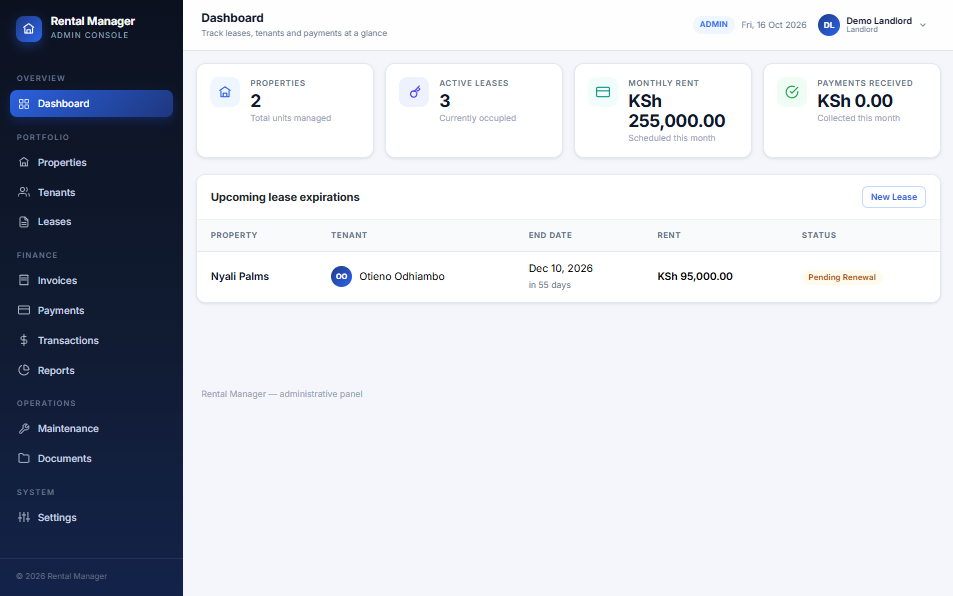
Task: Click the Properties card count 2
Action: (256, 101)
